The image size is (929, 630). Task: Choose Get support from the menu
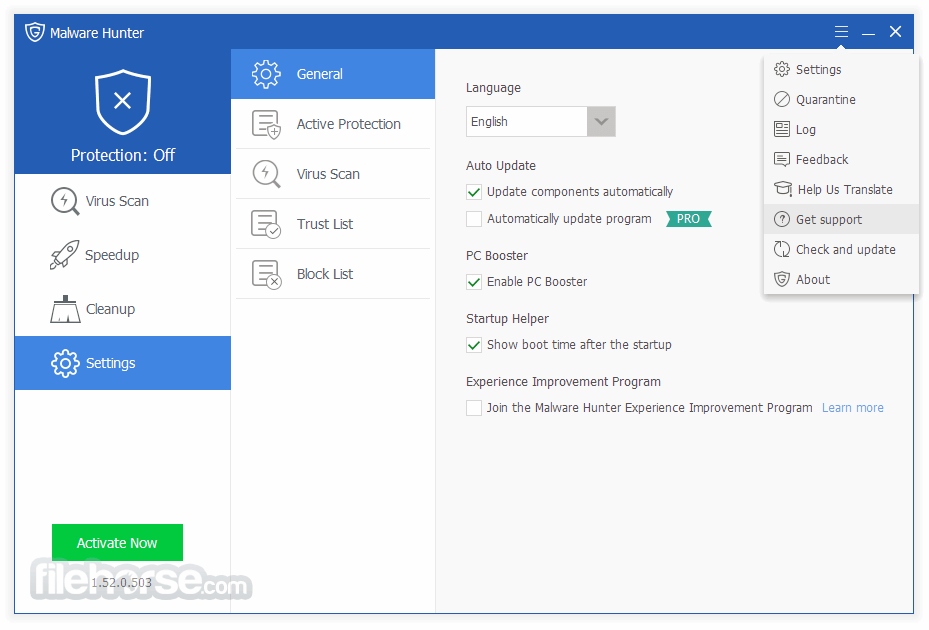(828, 220)
